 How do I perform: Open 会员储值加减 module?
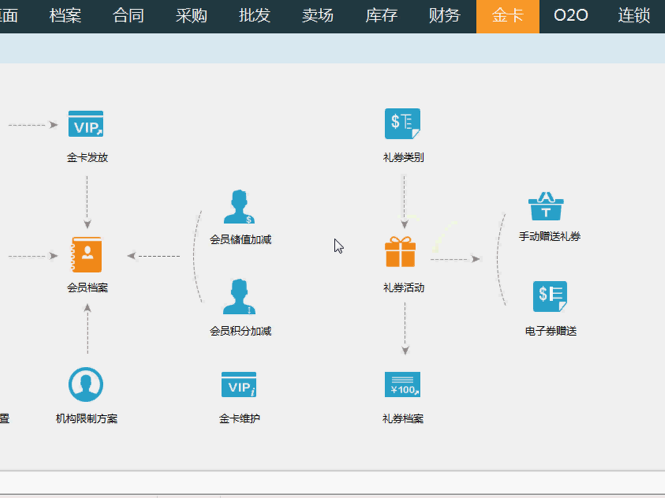click(x=239, y=207)
